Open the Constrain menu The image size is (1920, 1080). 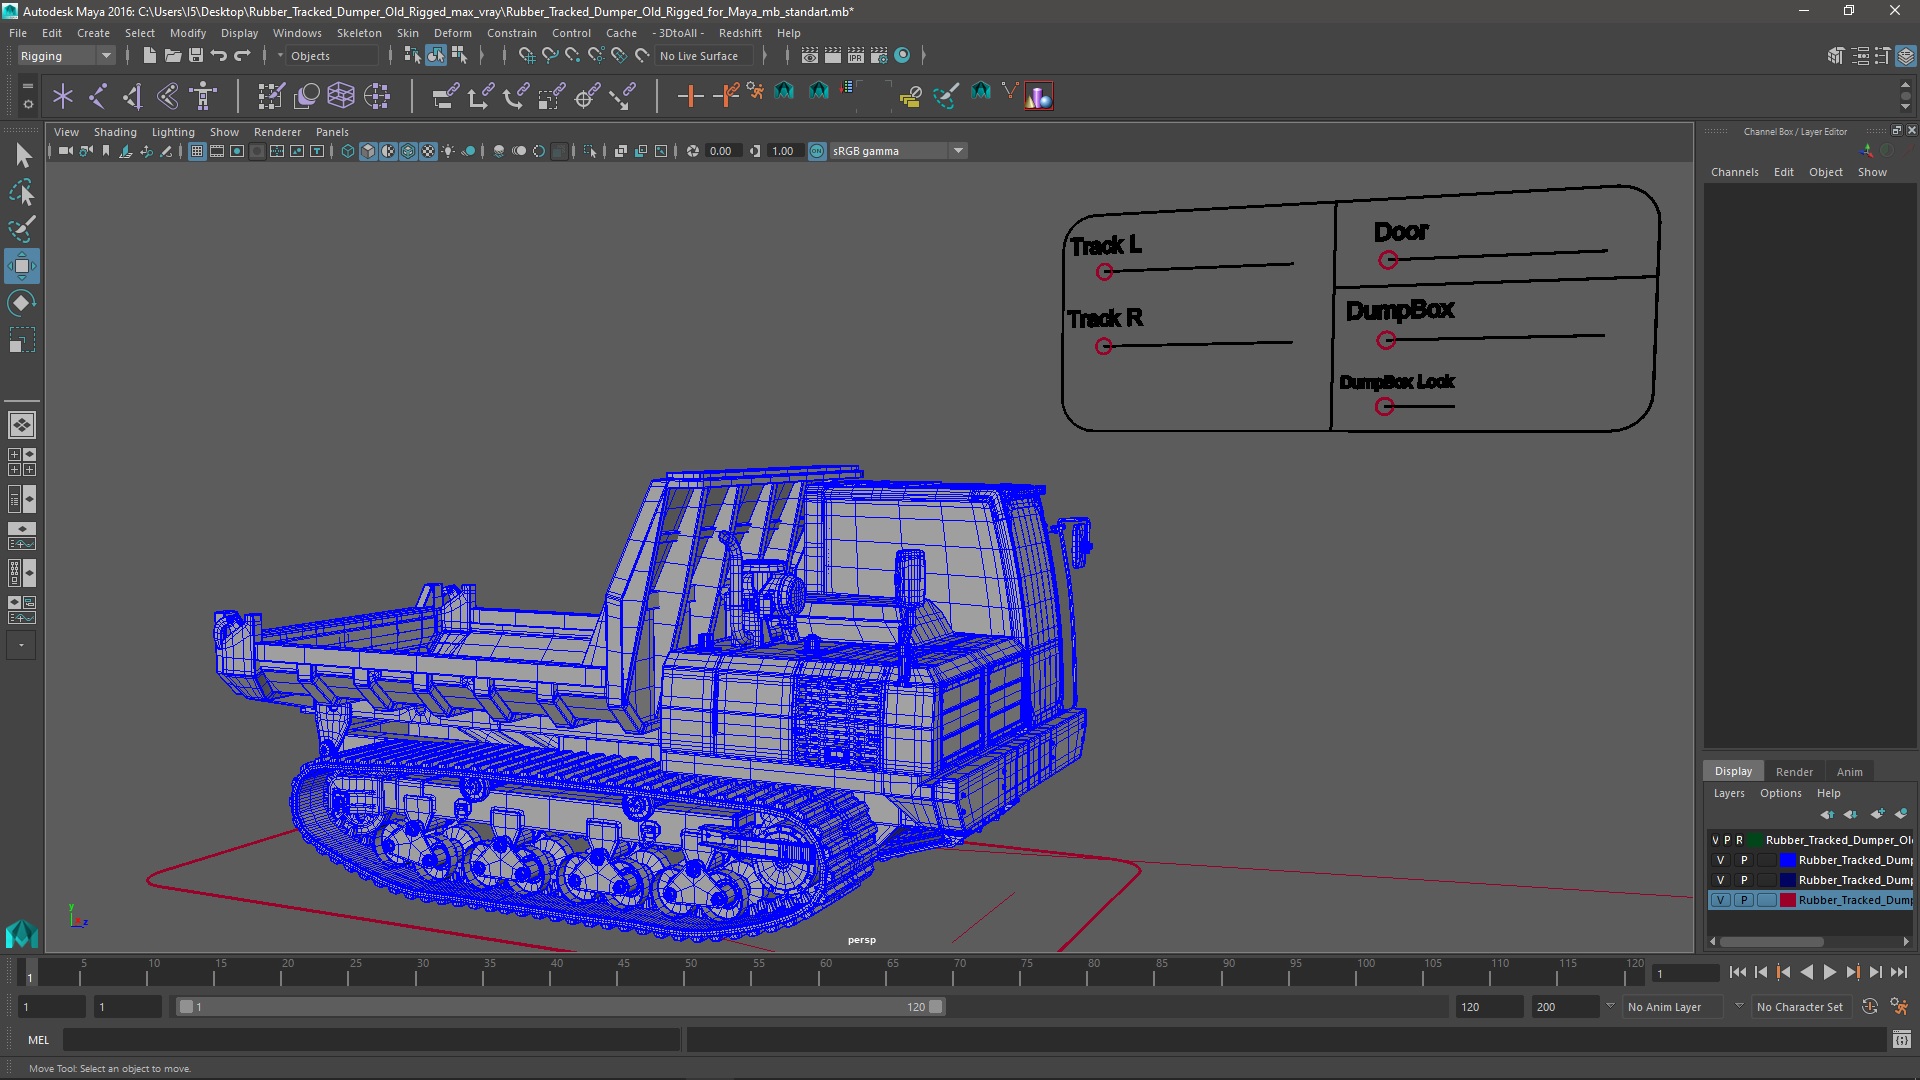(x=511, y=33)
